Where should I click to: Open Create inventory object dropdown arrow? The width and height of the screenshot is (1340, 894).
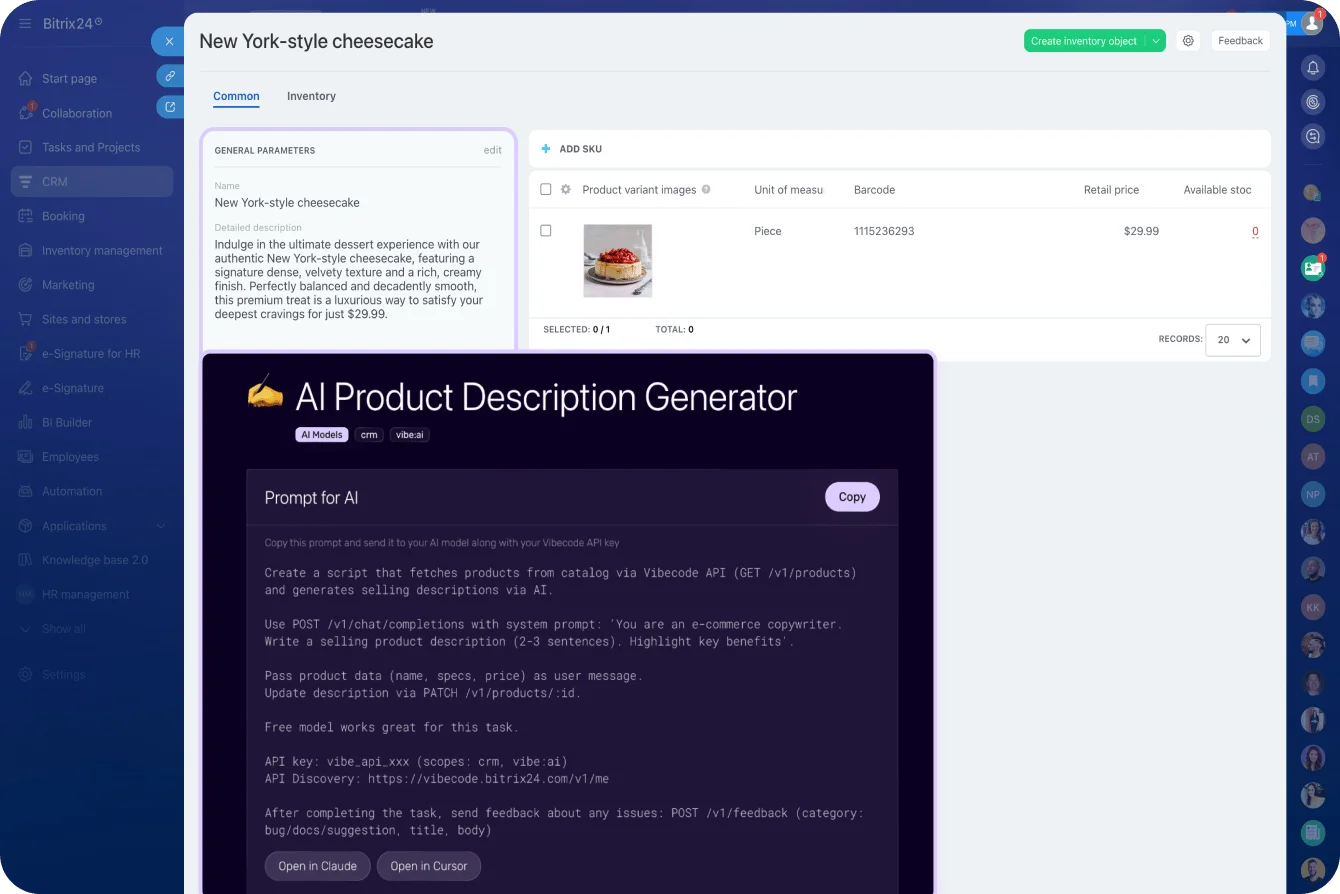[1156, 41]
